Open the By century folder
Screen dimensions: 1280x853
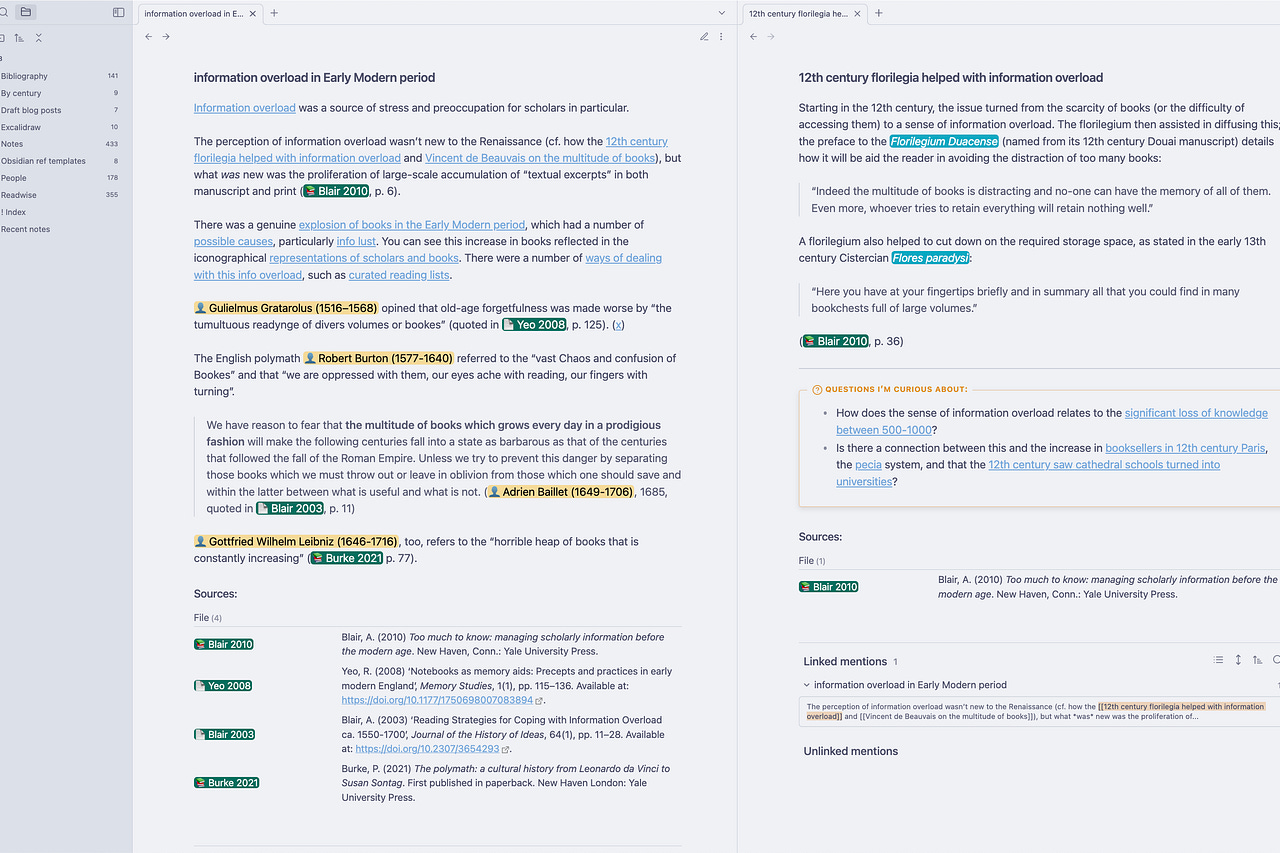tap(60, 93)
